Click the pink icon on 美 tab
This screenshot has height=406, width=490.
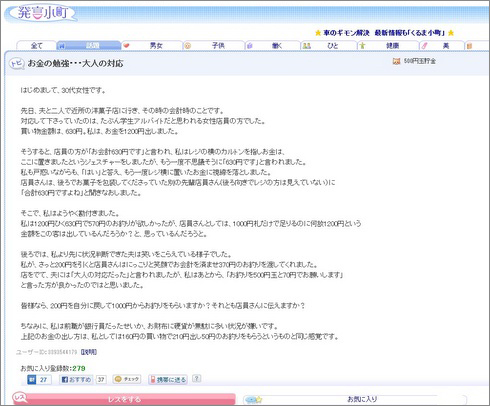(x=424, y=46)
